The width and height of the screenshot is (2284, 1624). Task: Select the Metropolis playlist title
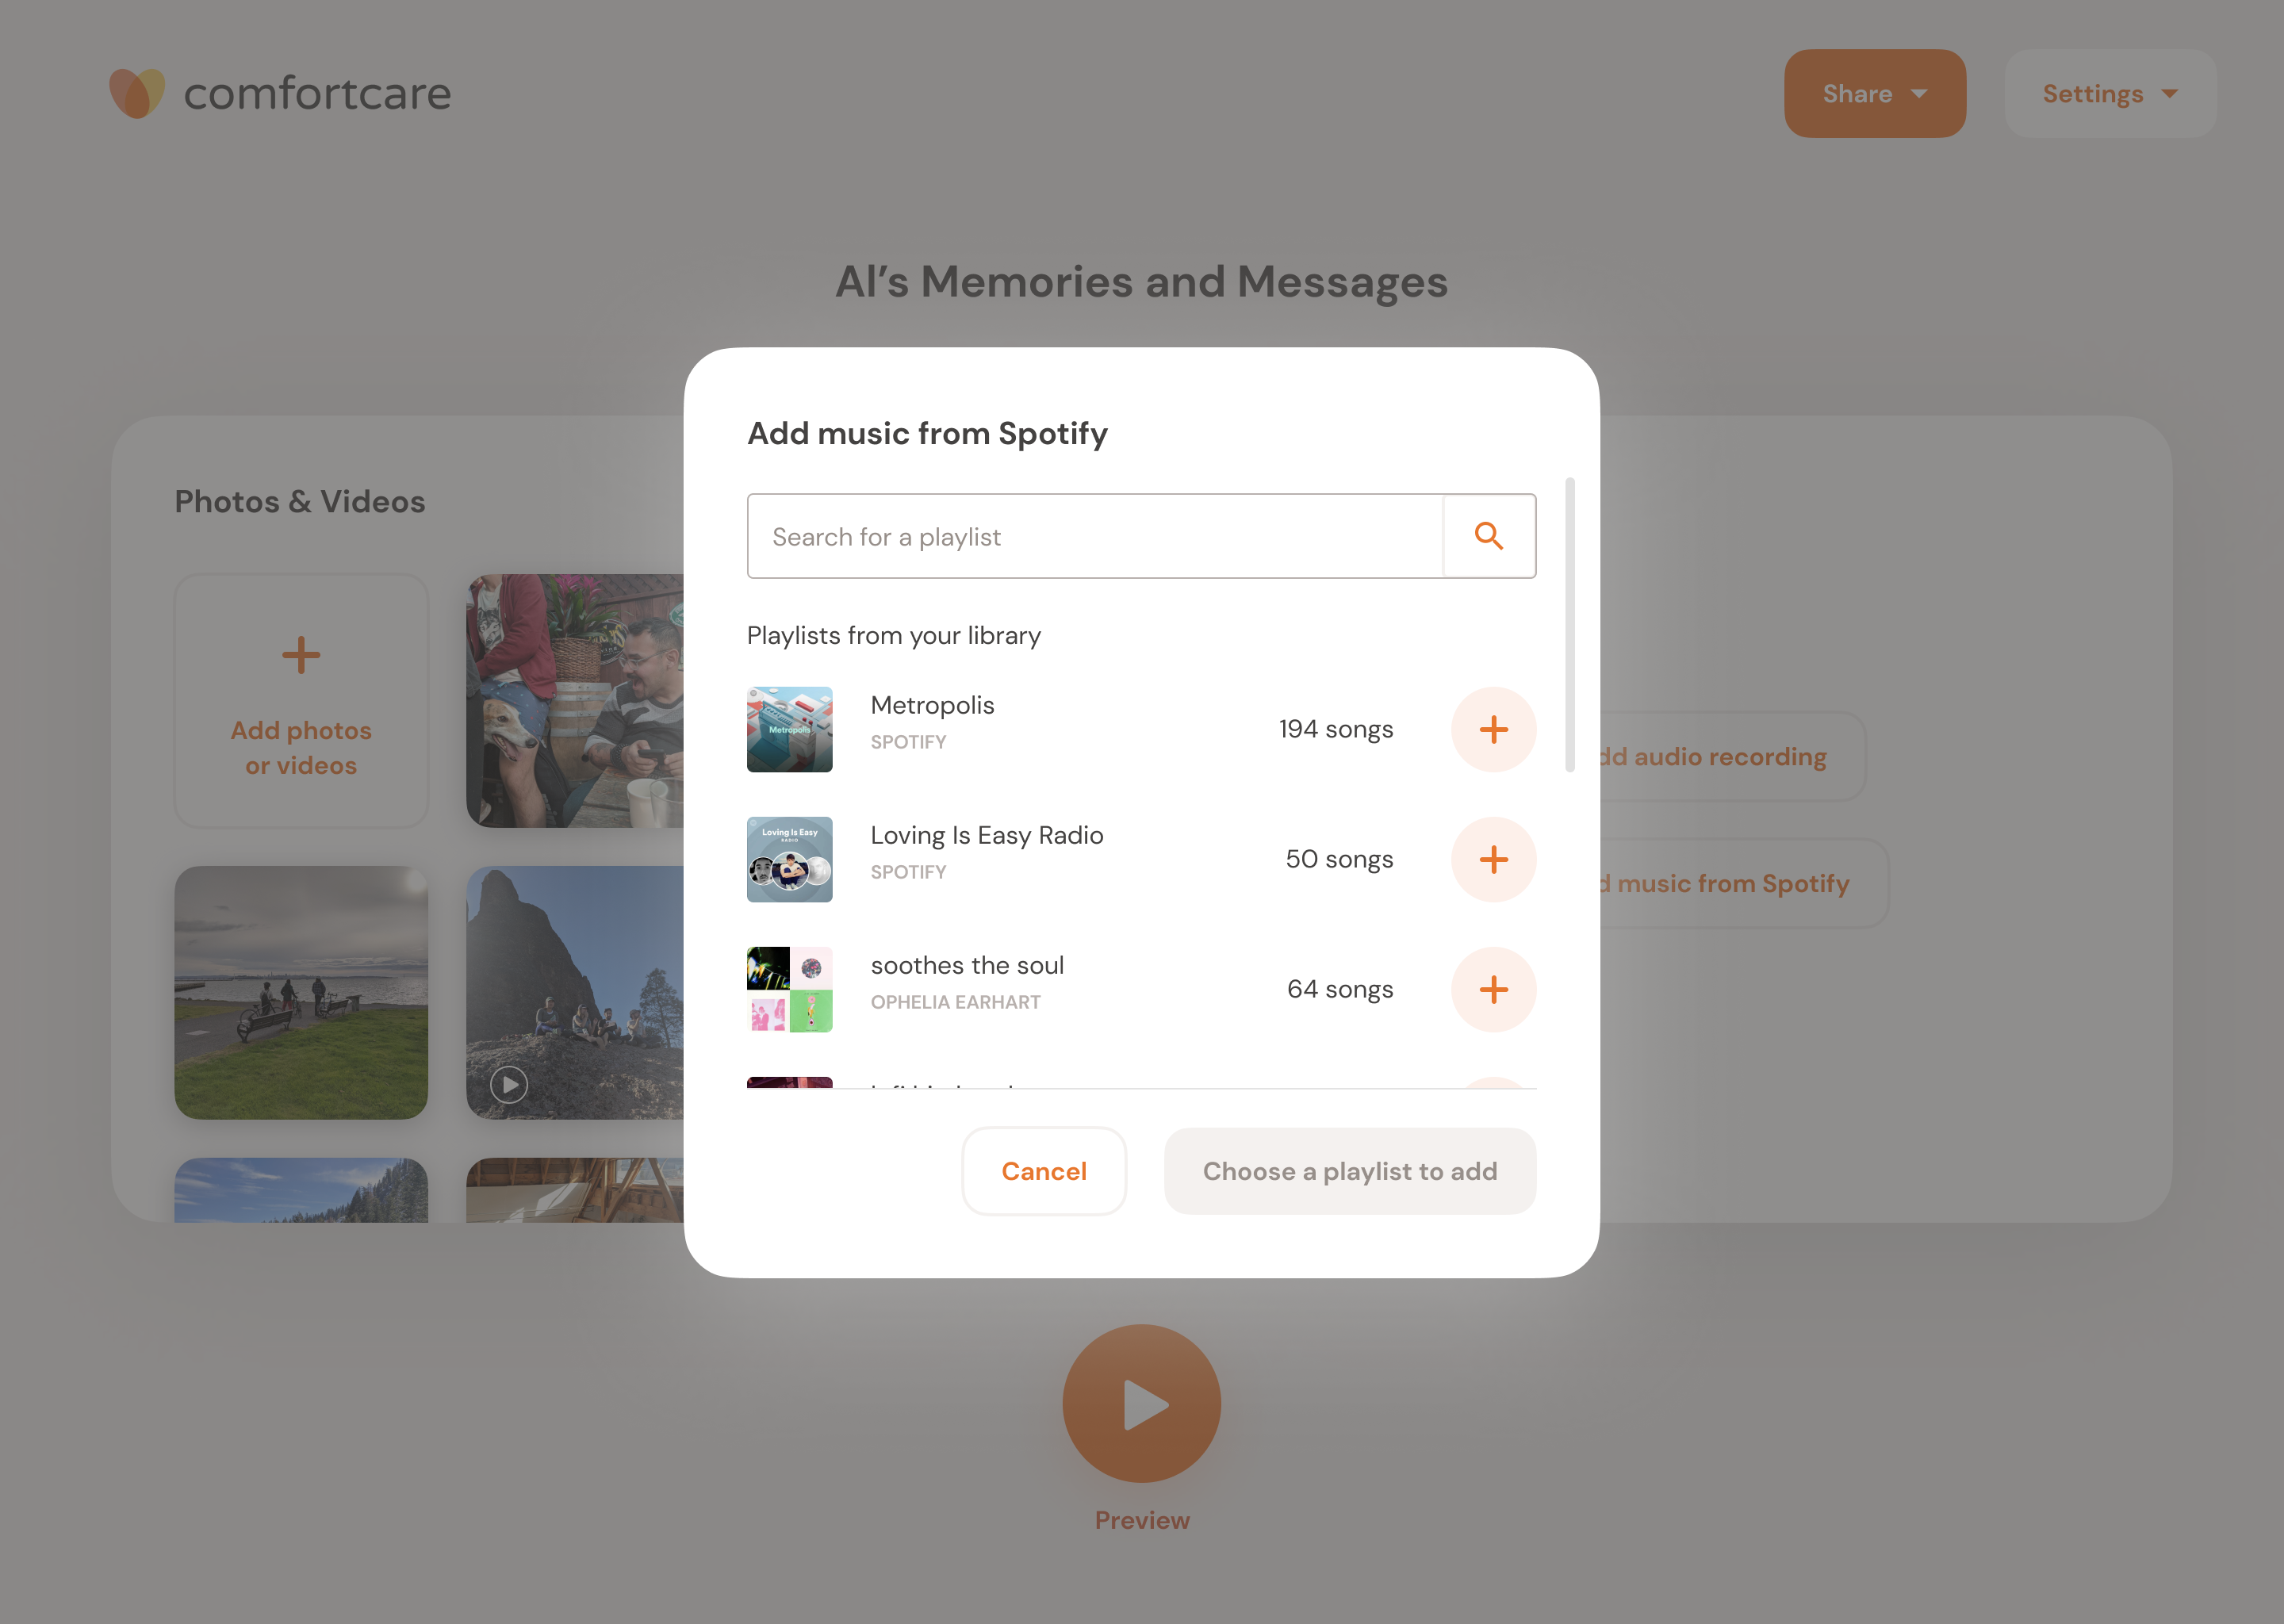(932, 705)
